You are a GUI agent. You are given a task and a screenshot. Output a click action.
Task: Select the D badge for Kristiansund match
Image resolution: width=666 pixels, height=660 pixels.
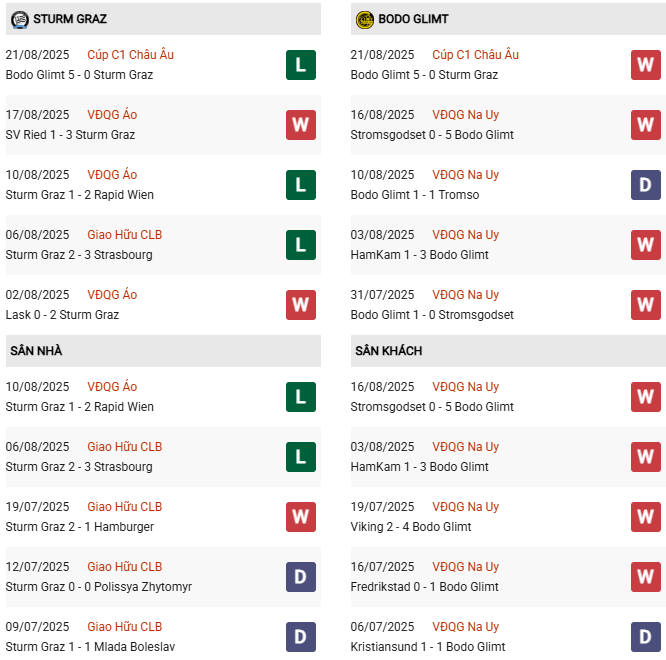point(645,637)
